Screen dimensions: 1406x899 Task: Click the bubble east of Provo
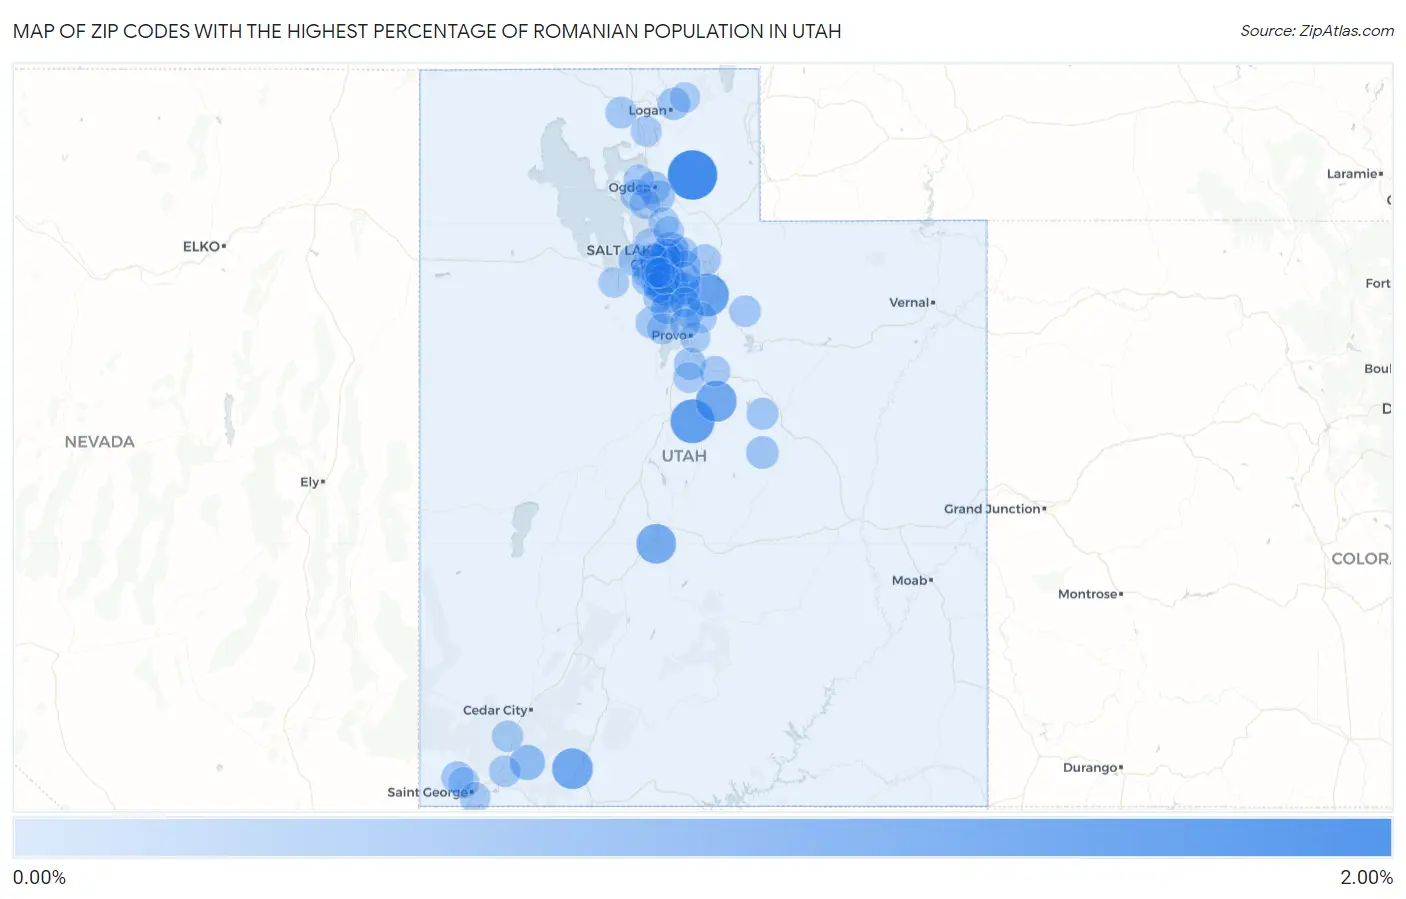[x=744, y=311]
